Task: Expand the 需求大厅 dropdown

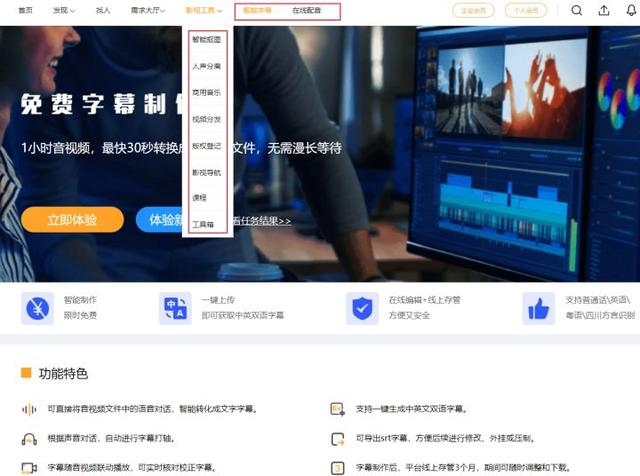Action: tap(148, 10)
